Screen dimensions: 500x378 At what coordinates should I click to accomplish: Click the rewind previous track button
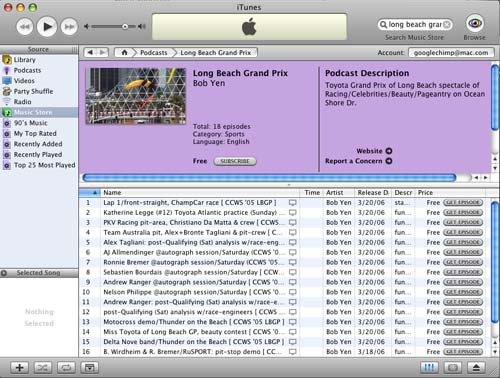pos(25,27)
